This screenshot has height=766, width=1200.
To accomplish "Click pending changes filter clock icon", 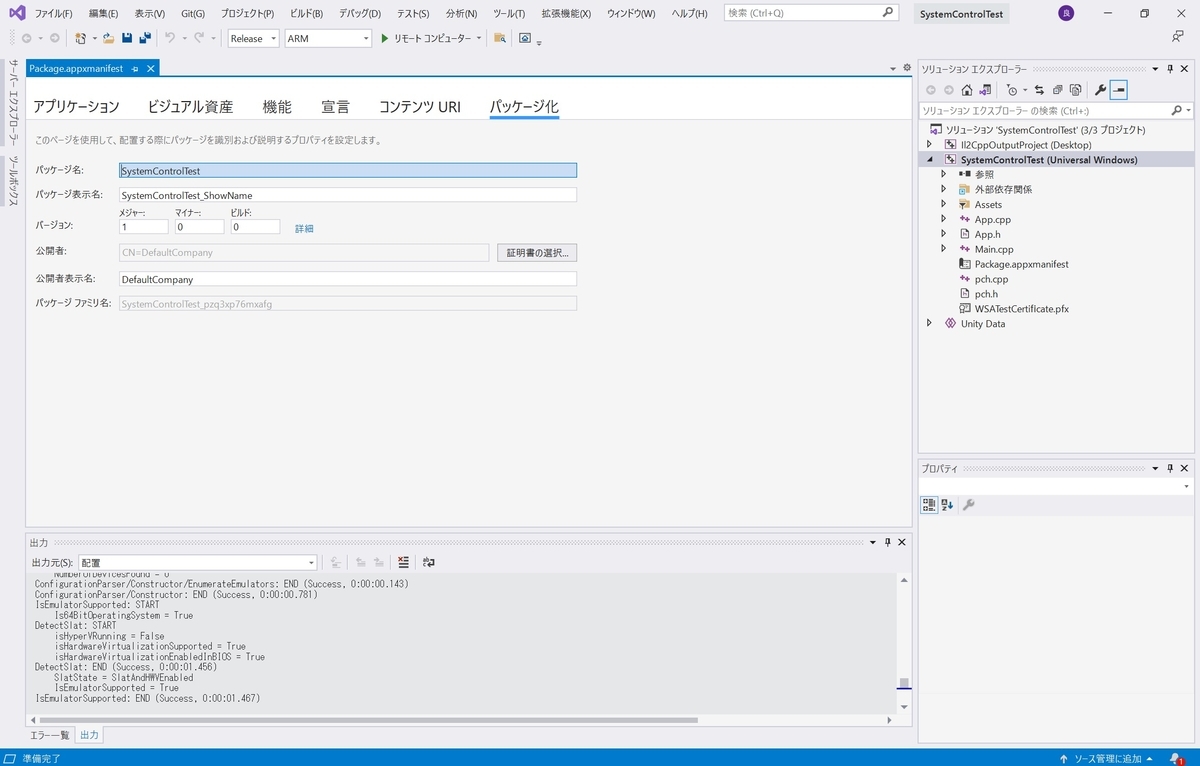I will point(1011,90).
